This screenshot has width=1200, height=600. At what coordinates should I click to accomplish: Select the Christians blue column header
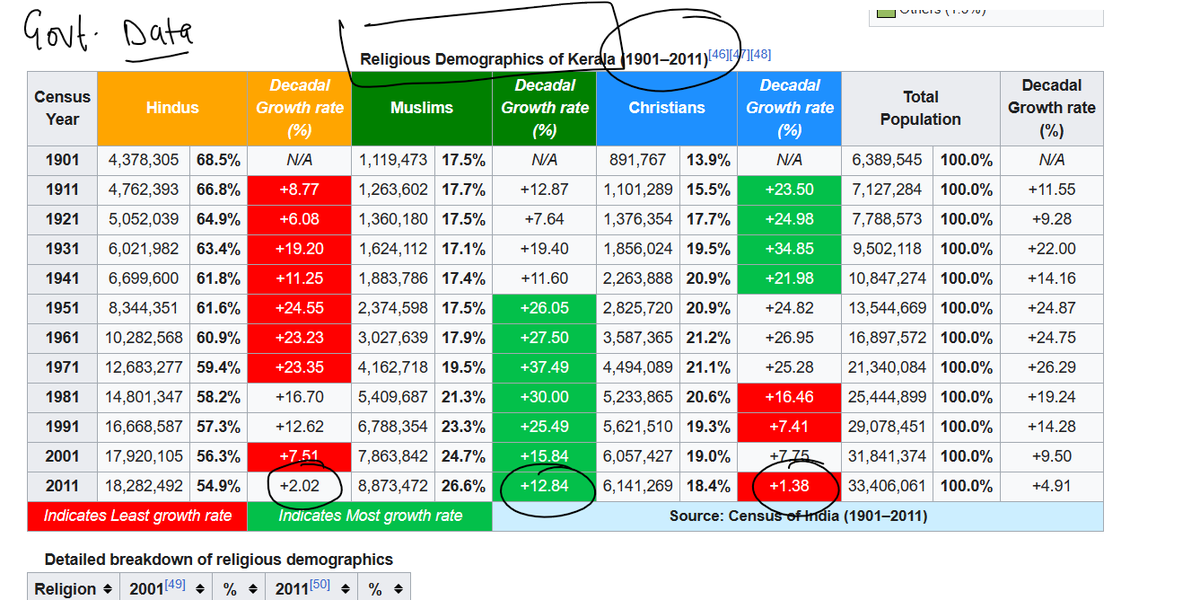[666, 108]
